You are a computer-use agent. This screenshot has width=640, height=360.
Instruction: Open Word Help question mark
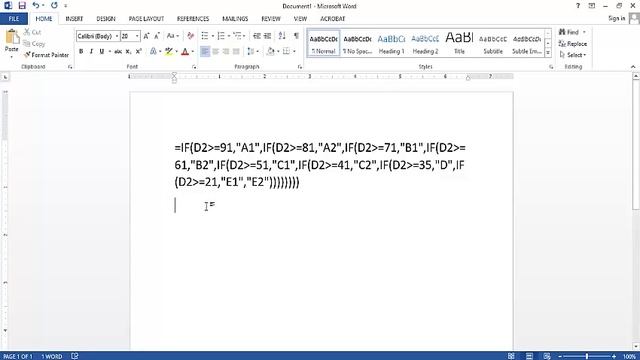tap(578, 6)
